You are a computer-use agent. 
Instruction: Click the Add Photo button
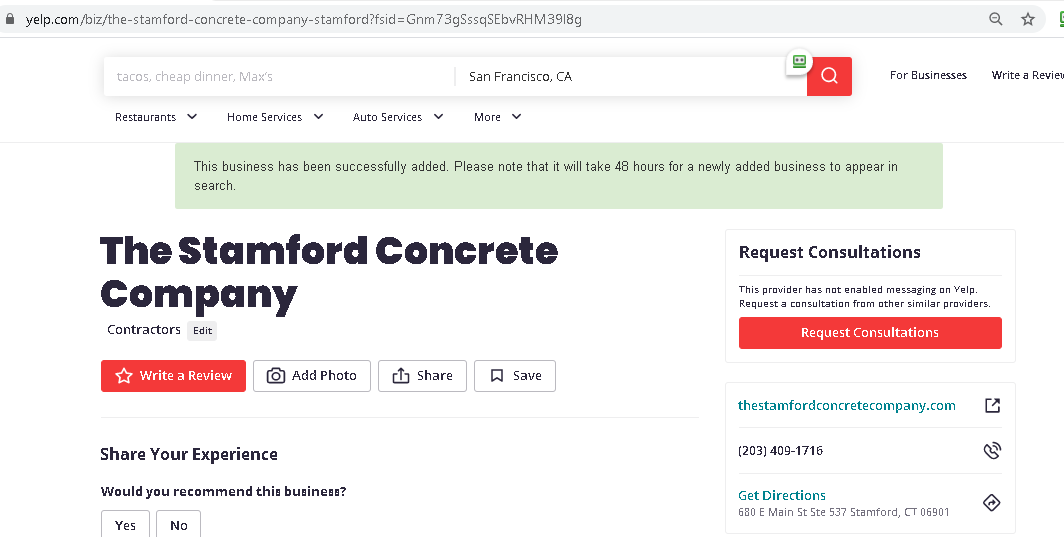[x=312, y=376]
